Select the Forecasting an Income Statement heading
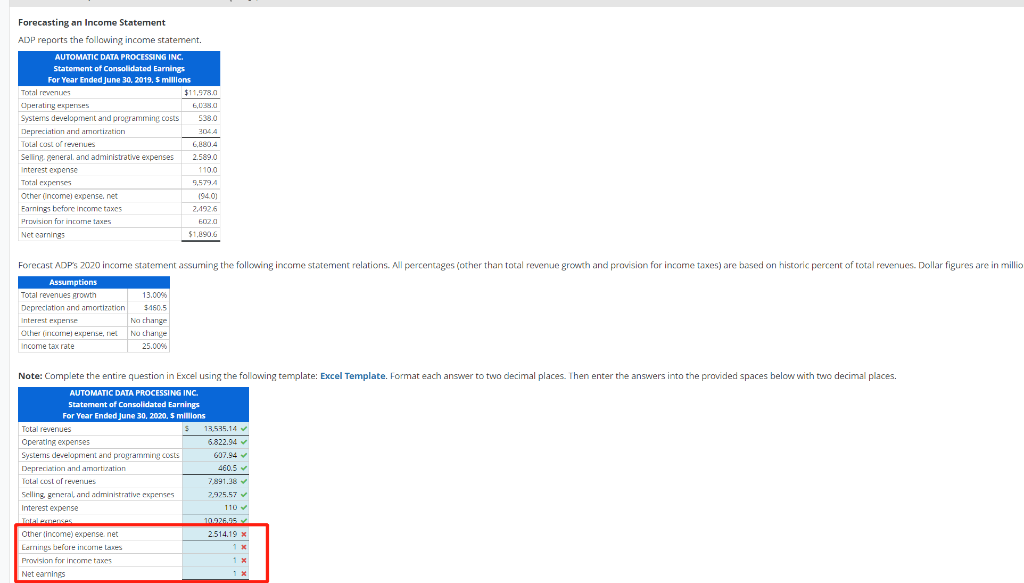 point(90,22)
